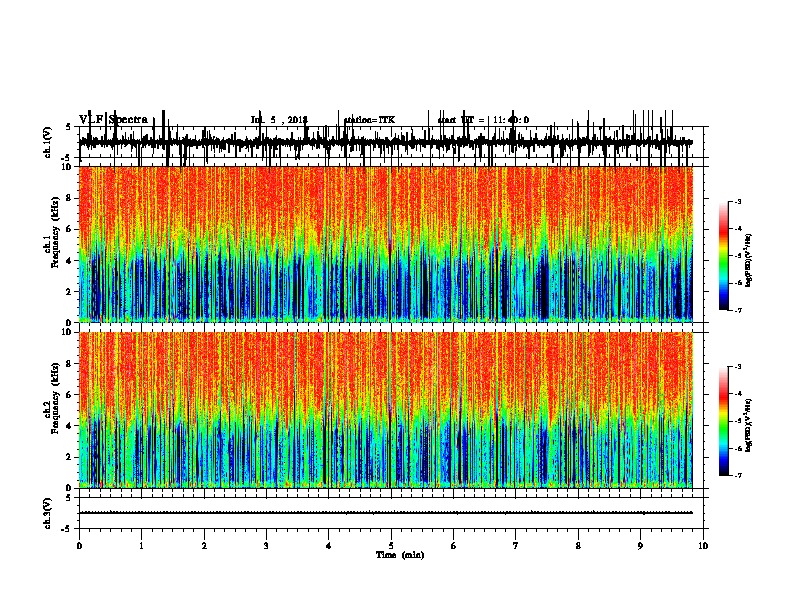Screen dimensions: 792x612
Task: Click the 4 kHz tick on ch.1 frequency axis
Action: point(70,261)
